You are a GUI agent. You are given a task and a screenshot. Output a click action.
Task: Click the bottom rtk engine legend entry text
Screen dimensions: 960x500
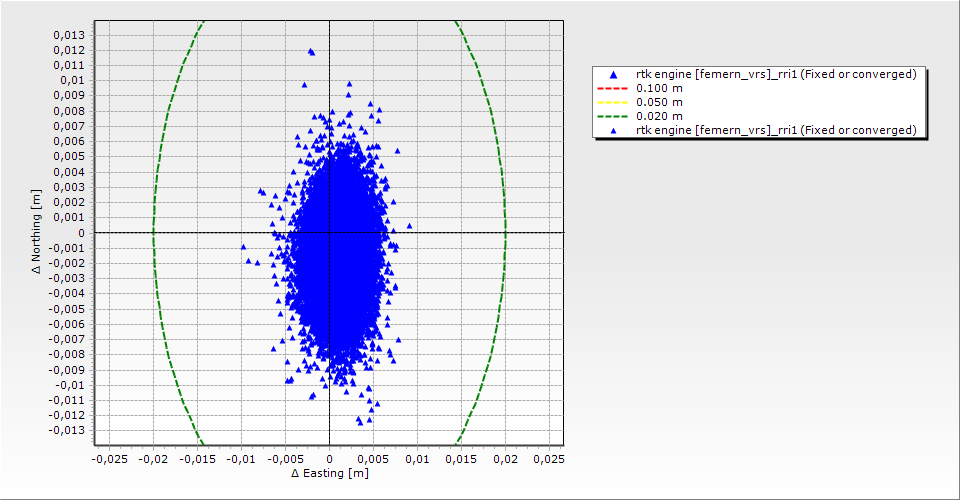776,130
